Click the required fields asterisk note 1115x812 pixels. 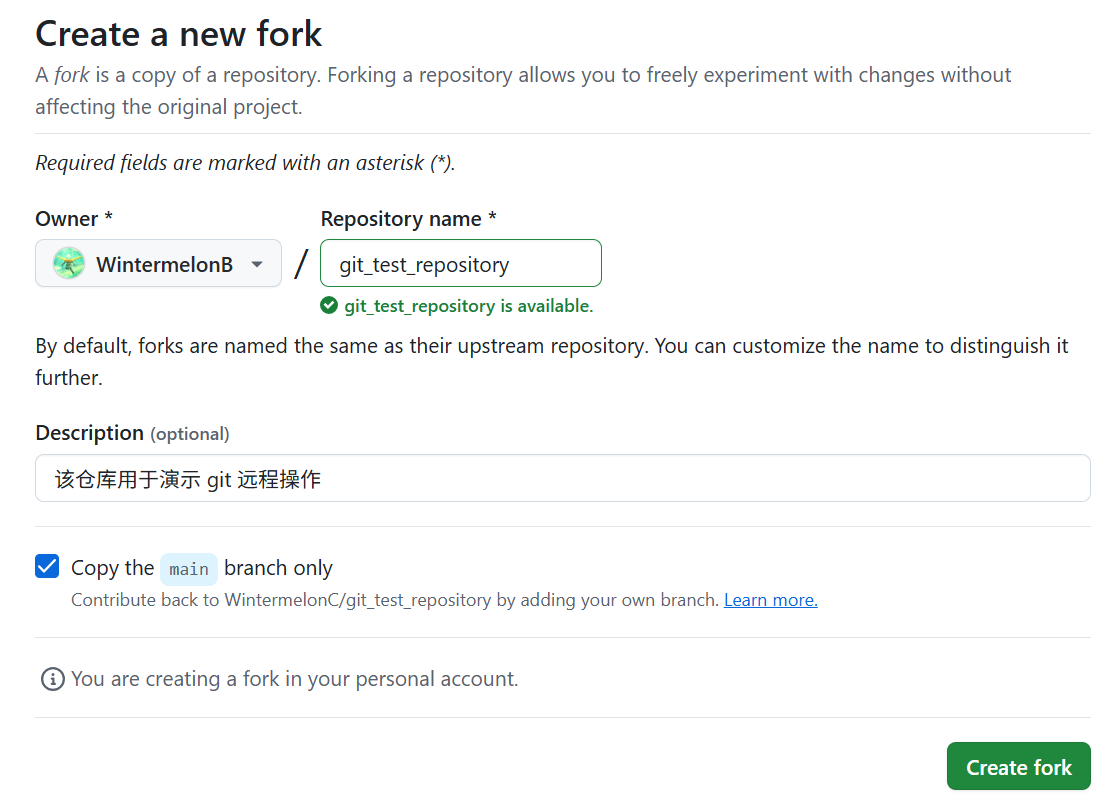click(x=245, y=162)
